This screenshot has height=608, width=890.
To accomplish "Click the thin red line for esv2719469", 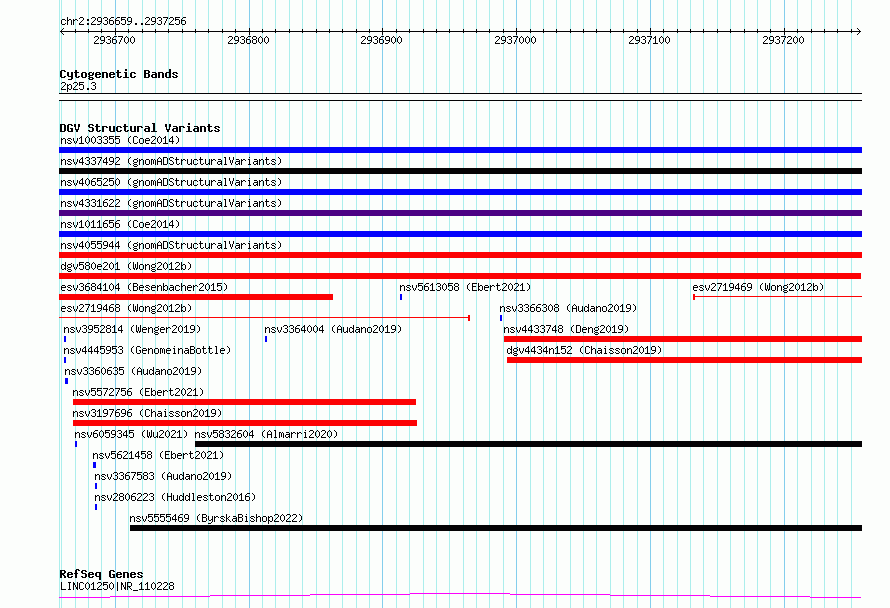I will click(x=777, y=296).
